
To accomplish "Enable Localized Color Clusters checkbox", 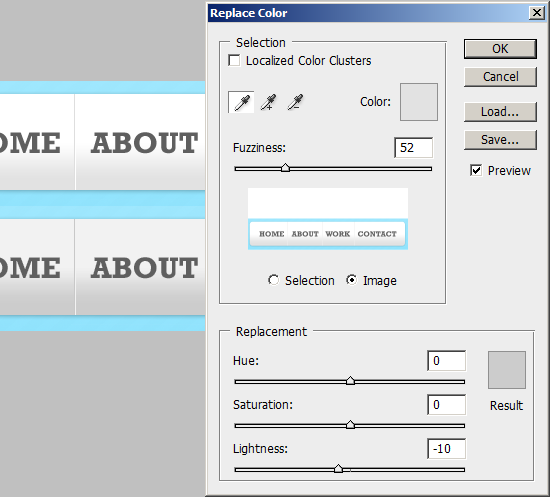I will pyautogui.click(x=234, y=60).
